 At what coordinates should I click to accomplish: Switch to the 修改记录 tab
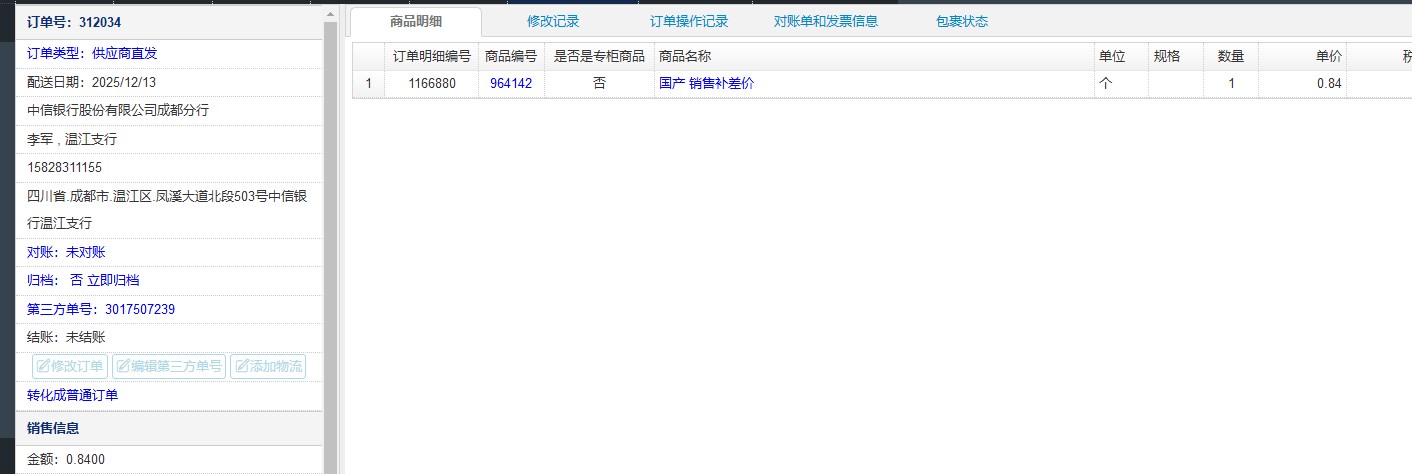(552, 22)
